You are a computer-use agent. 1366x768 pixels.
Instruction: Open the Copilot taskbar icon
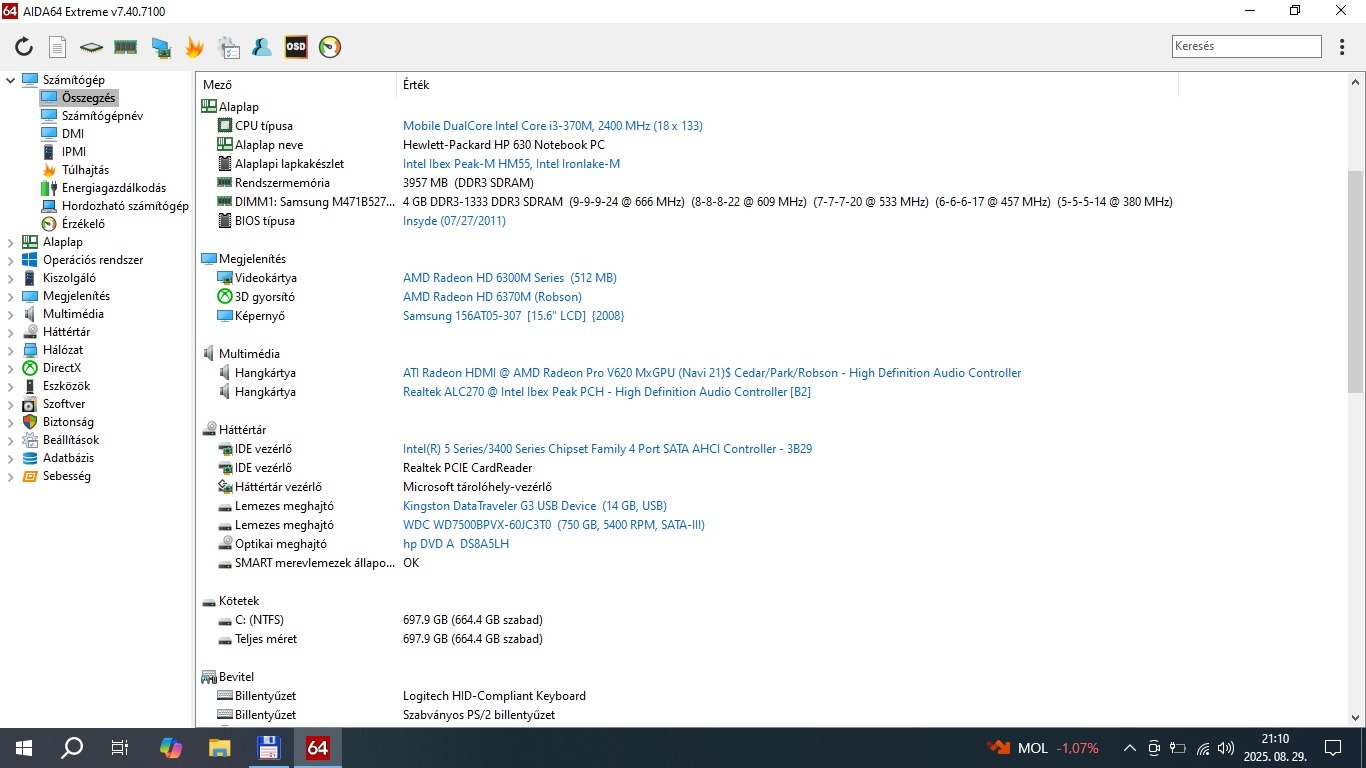point(171,747)
